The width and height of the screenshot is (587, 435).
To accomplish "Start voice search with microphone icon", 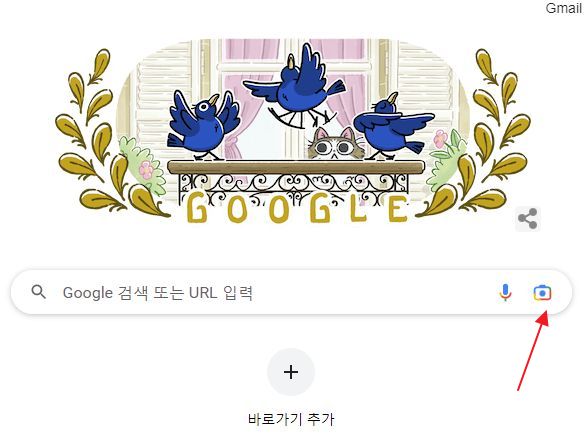I will [x=505, y=292].
